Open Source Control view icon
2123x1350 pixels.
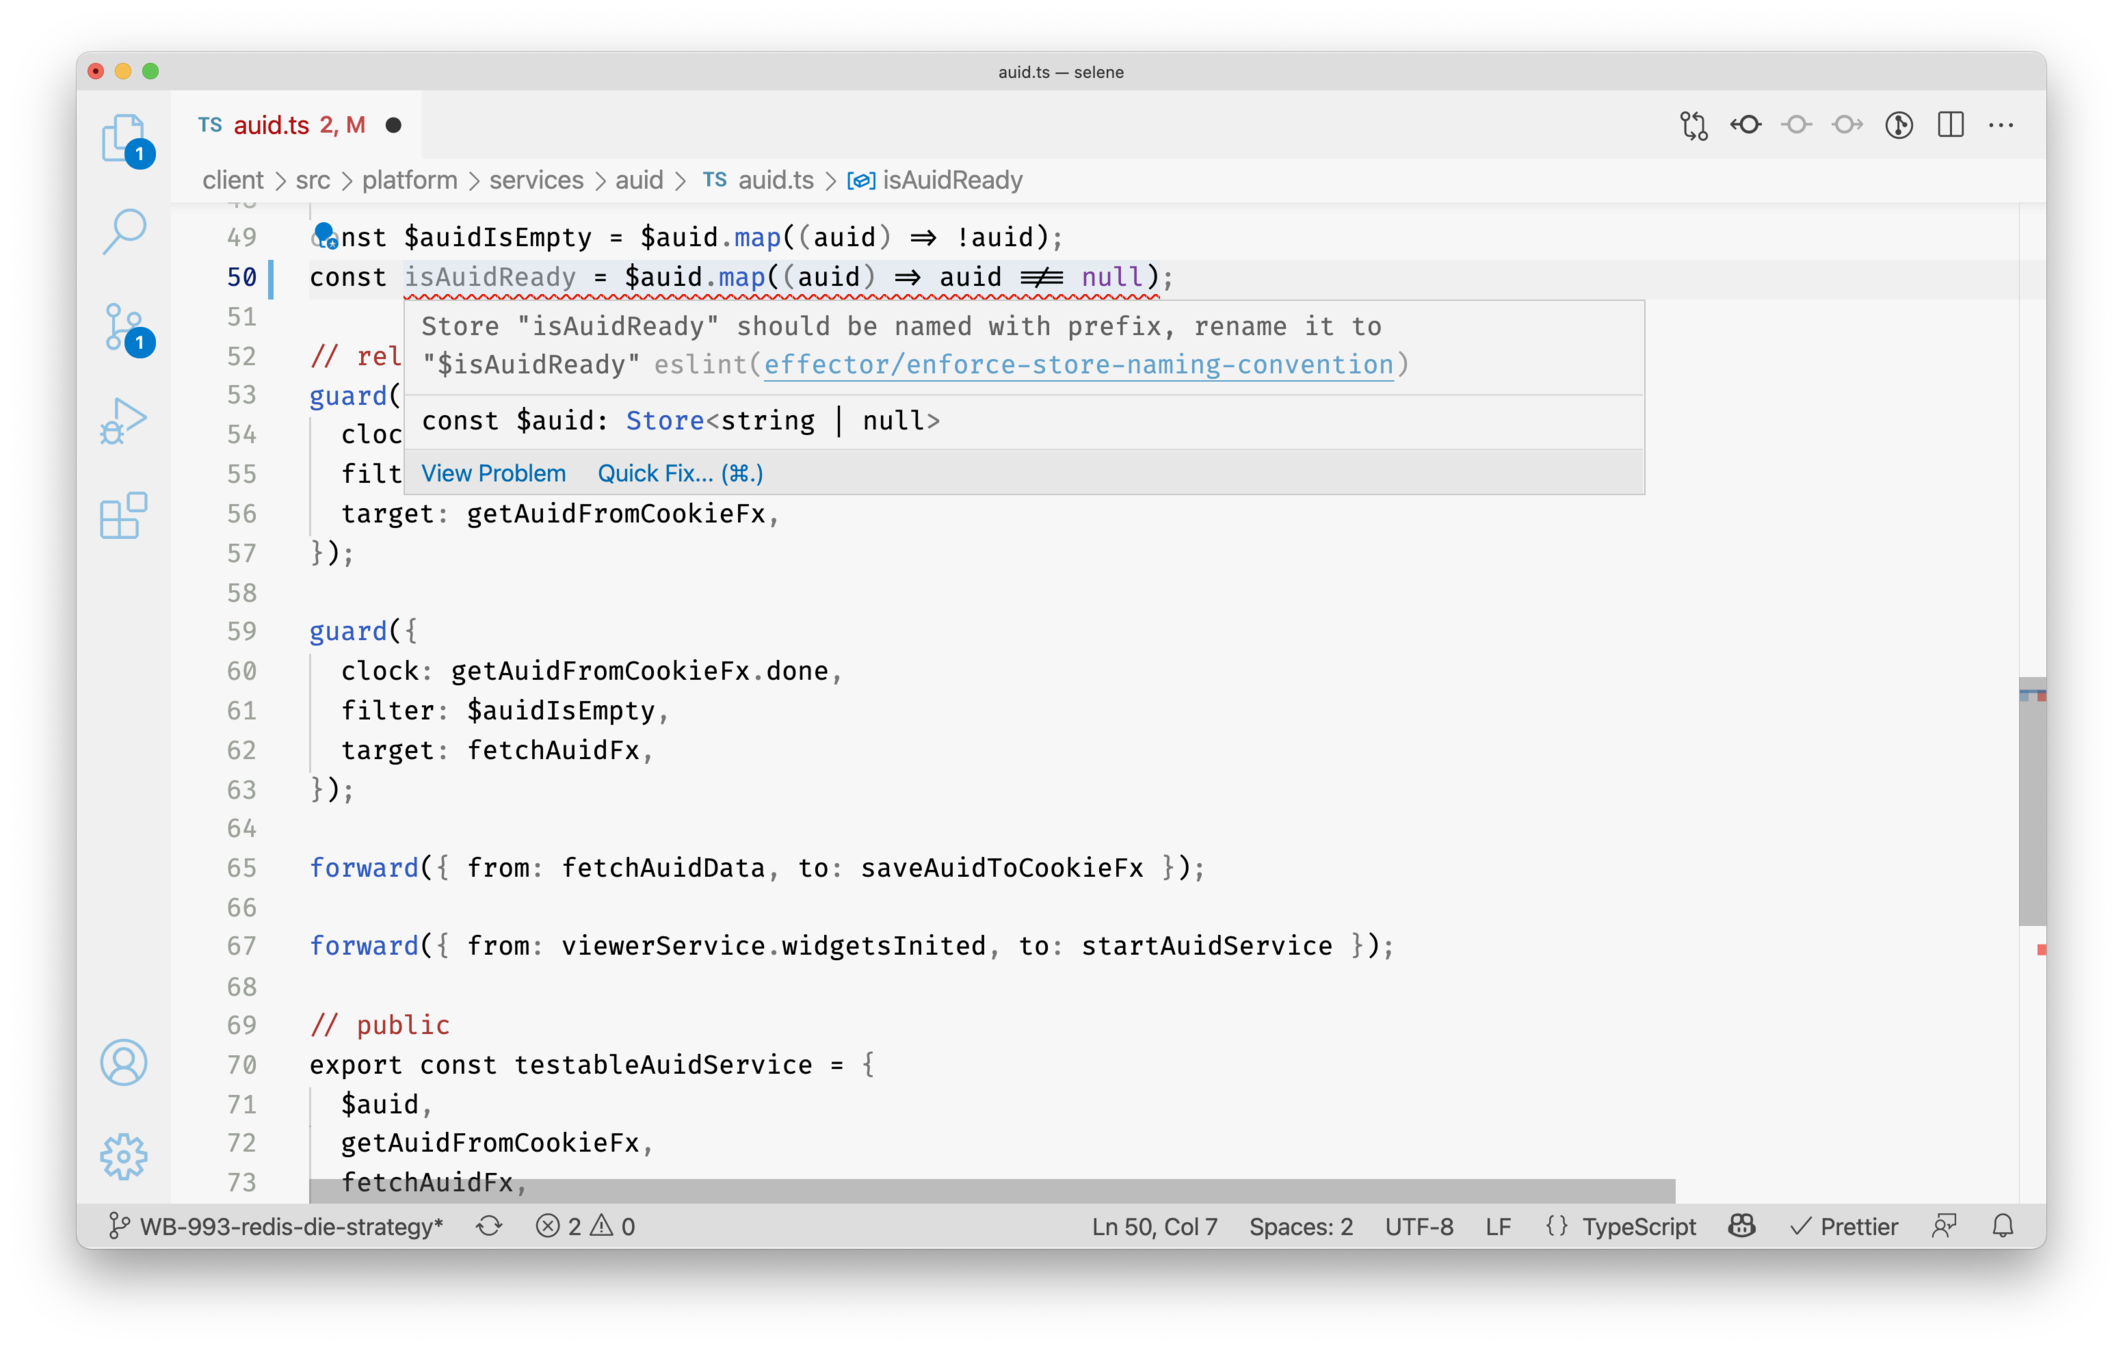point(124,327)
